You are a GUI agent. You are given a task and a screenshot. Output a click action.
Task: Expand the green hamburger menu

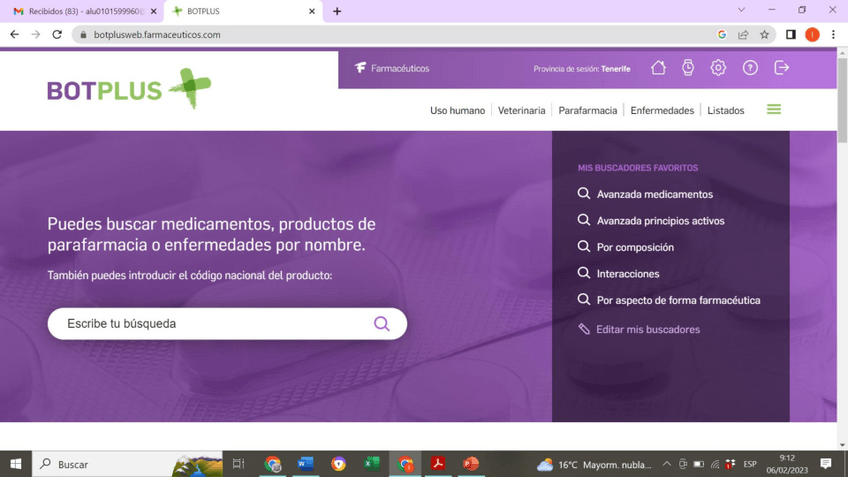pyautogui.click(x=774, y=110)
